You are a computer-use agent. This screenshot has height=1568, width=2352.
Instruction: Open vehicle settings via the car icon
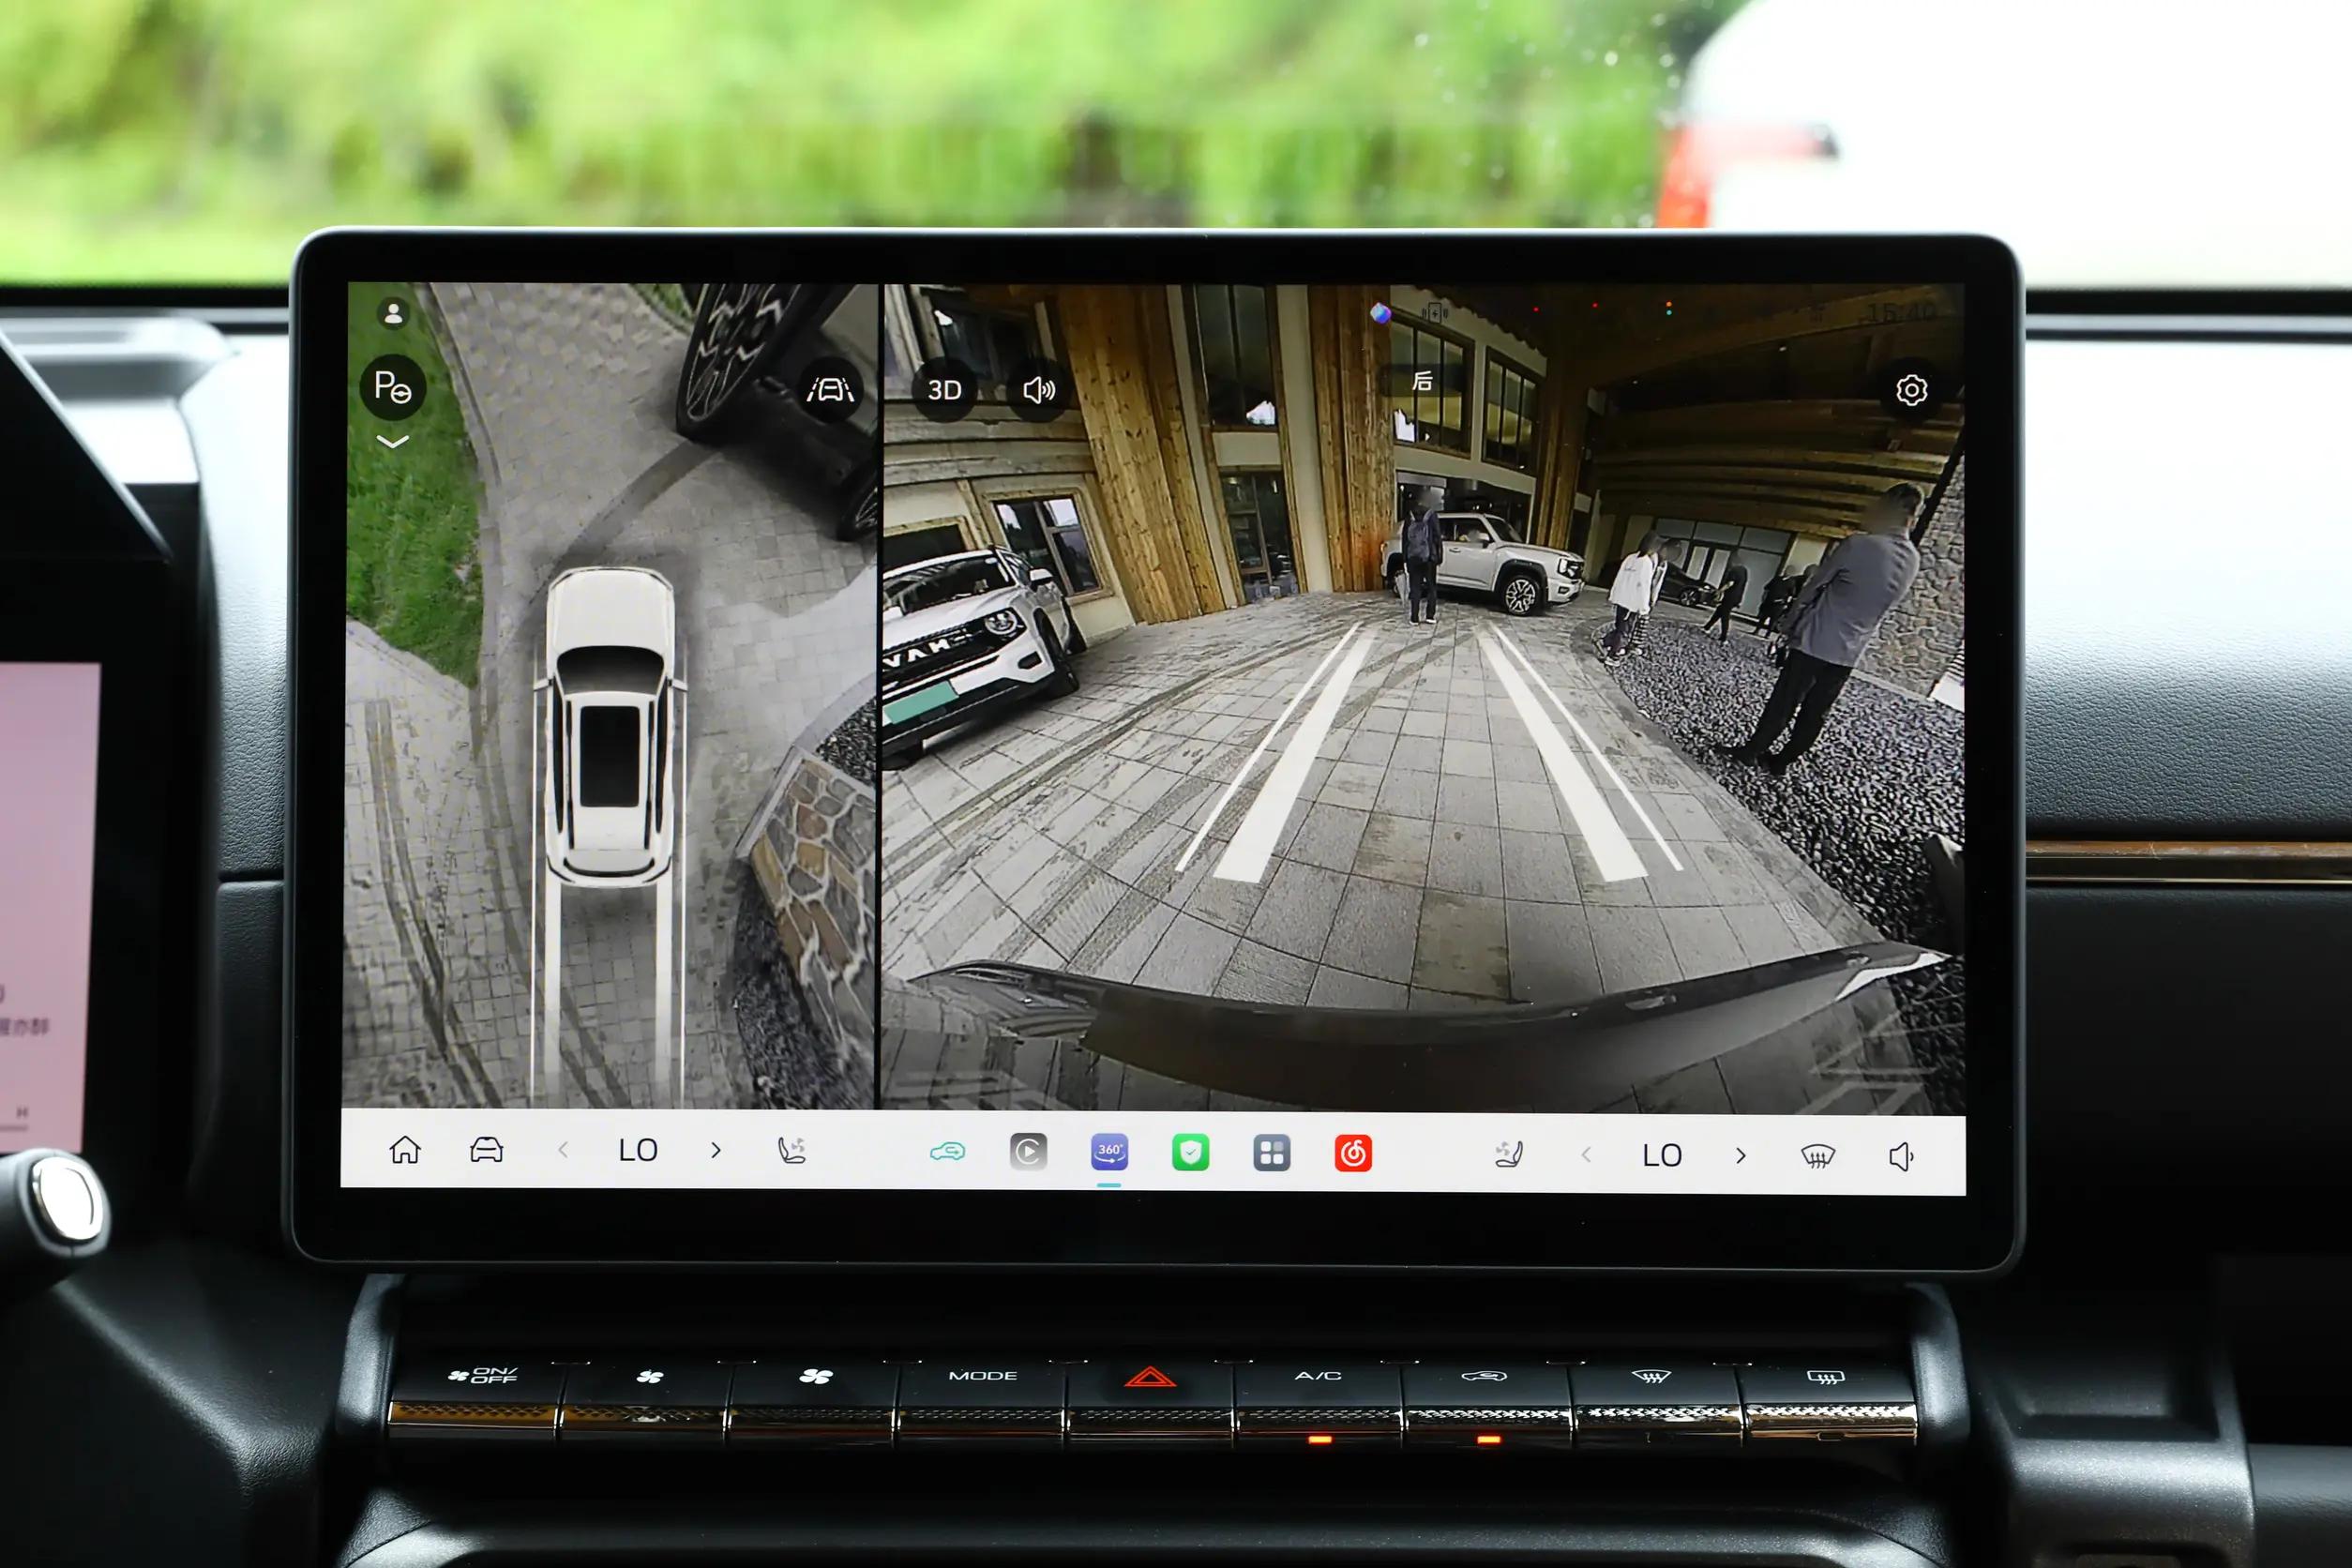point(486,1150)
